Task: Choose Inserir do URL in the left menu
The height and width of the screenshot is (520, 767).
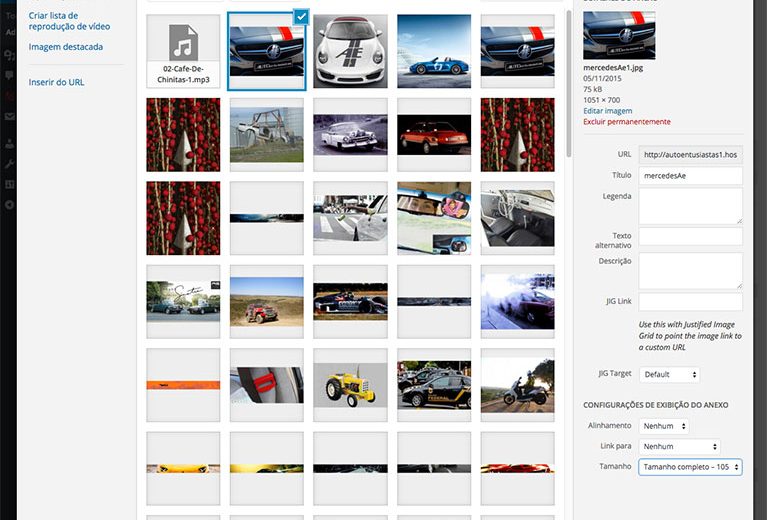Action: [57, 82]
